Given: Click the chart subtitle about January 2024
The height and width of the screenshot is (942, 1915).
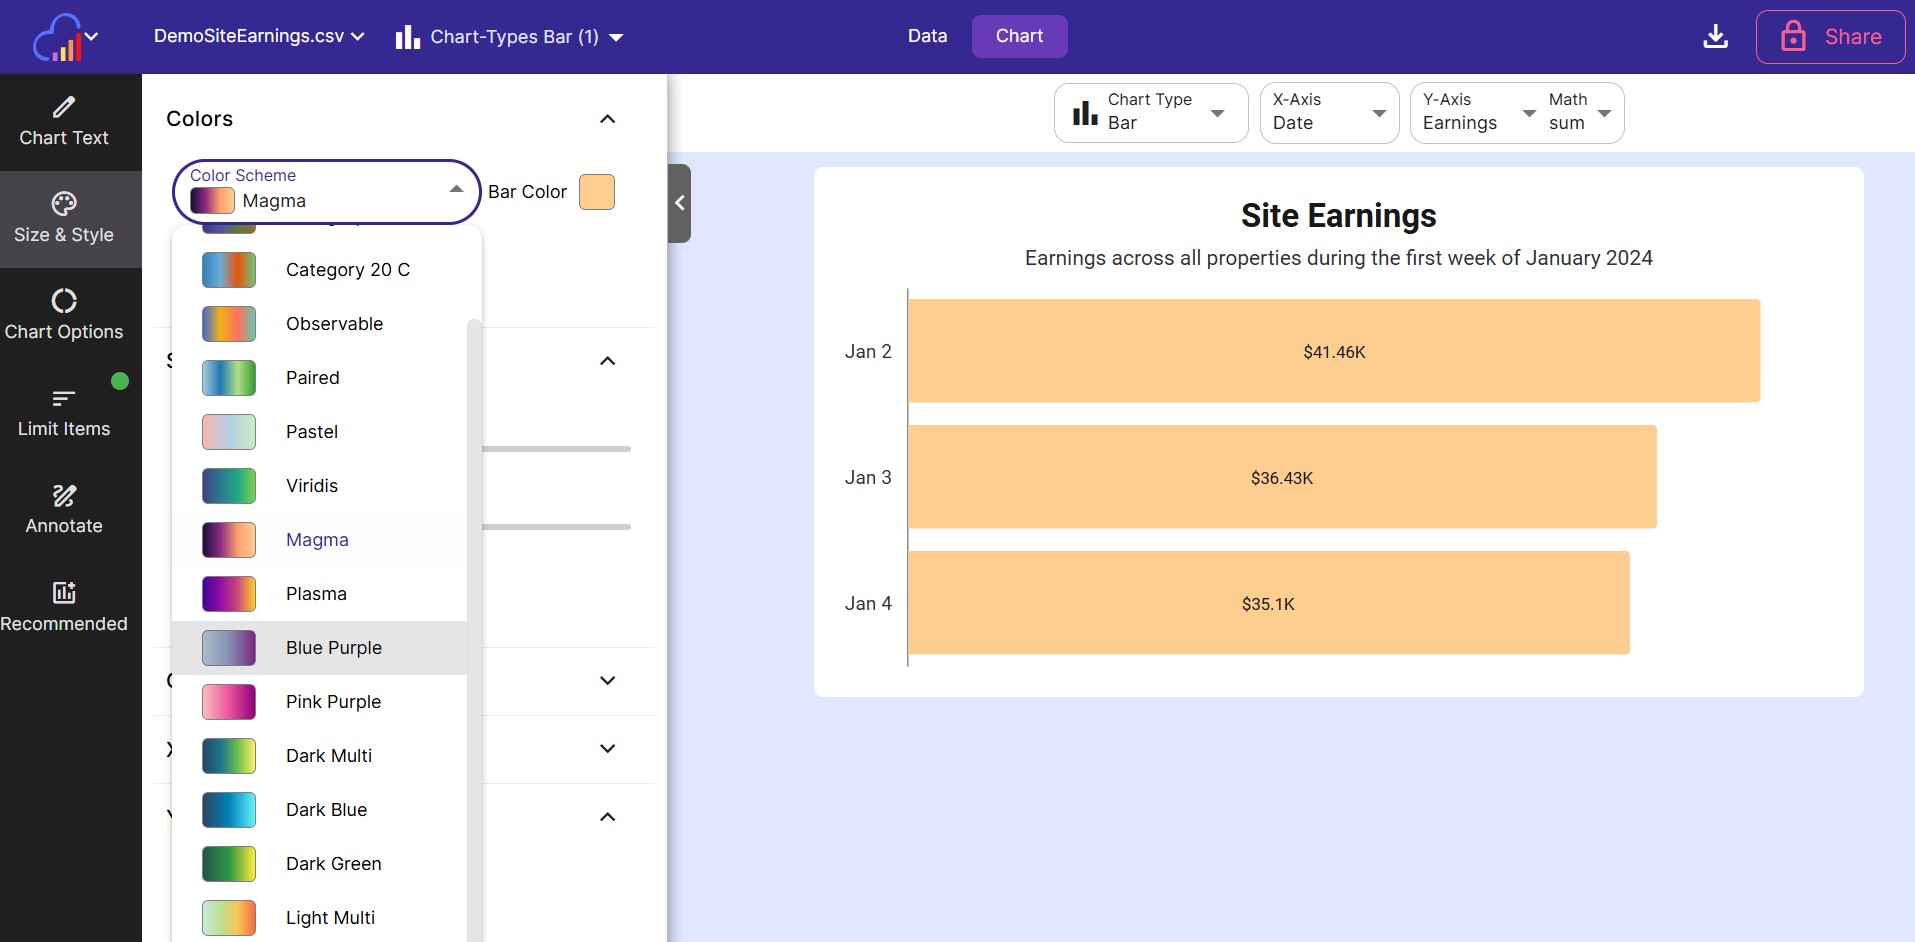Looking at the screenshot, I should tap(1338, 258).
